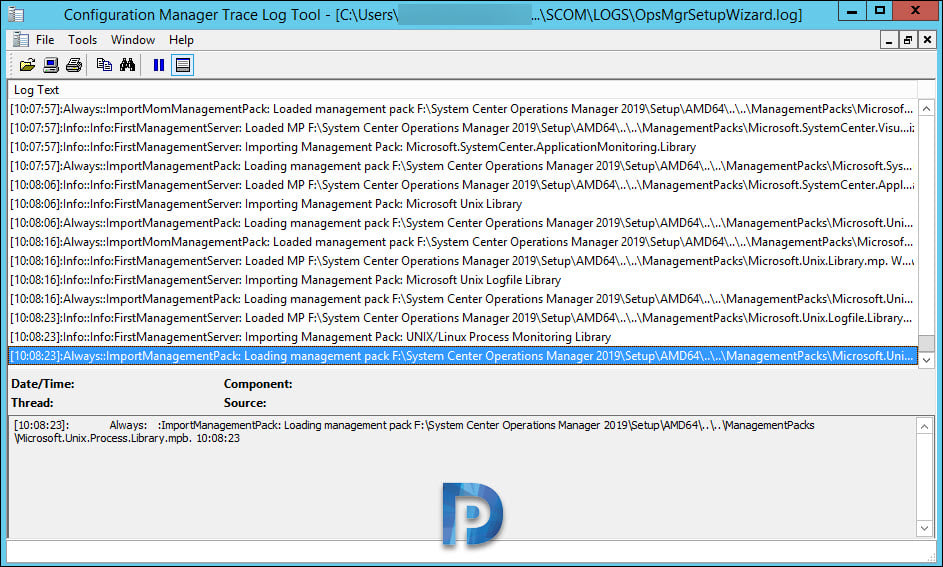The image size is (943, 567).
Task: Close the inner log document window
Action: [927, 40]
